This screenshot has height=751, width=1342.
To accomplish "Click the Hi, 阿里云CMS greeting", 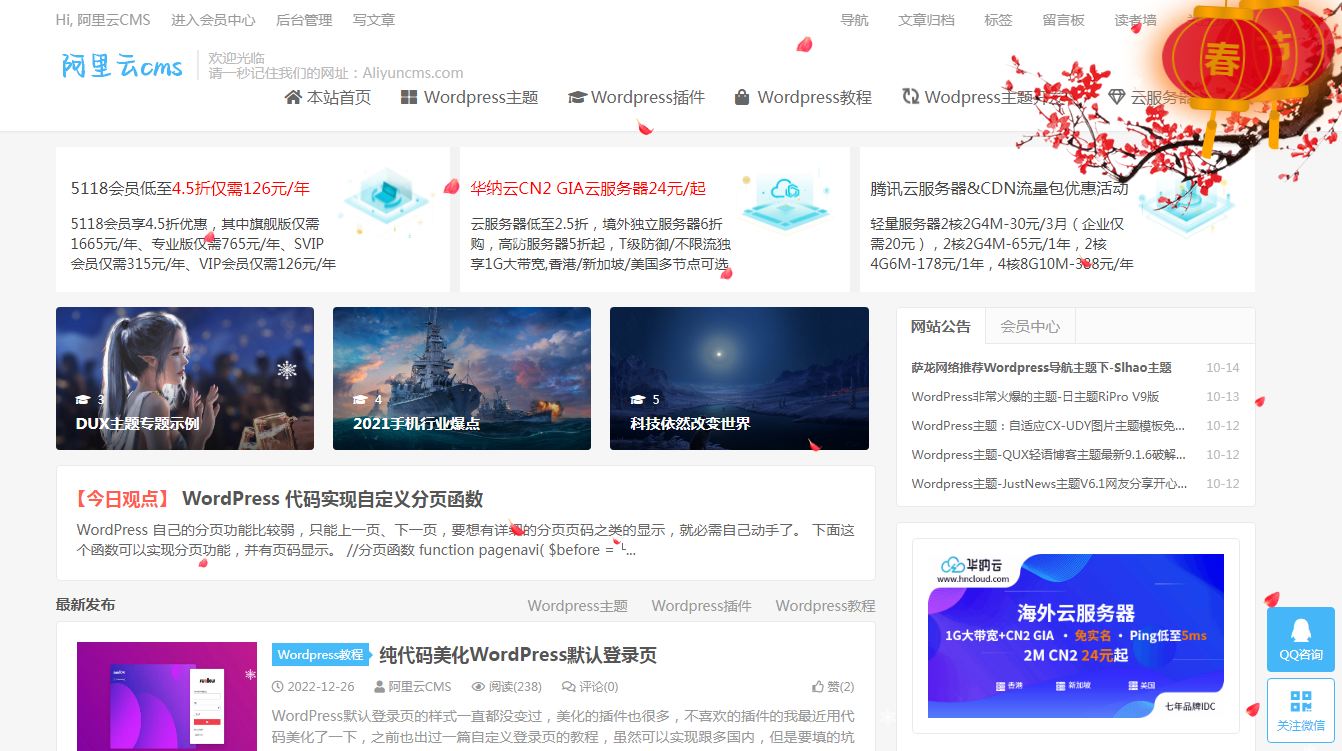I will click(x=103, y=20).
